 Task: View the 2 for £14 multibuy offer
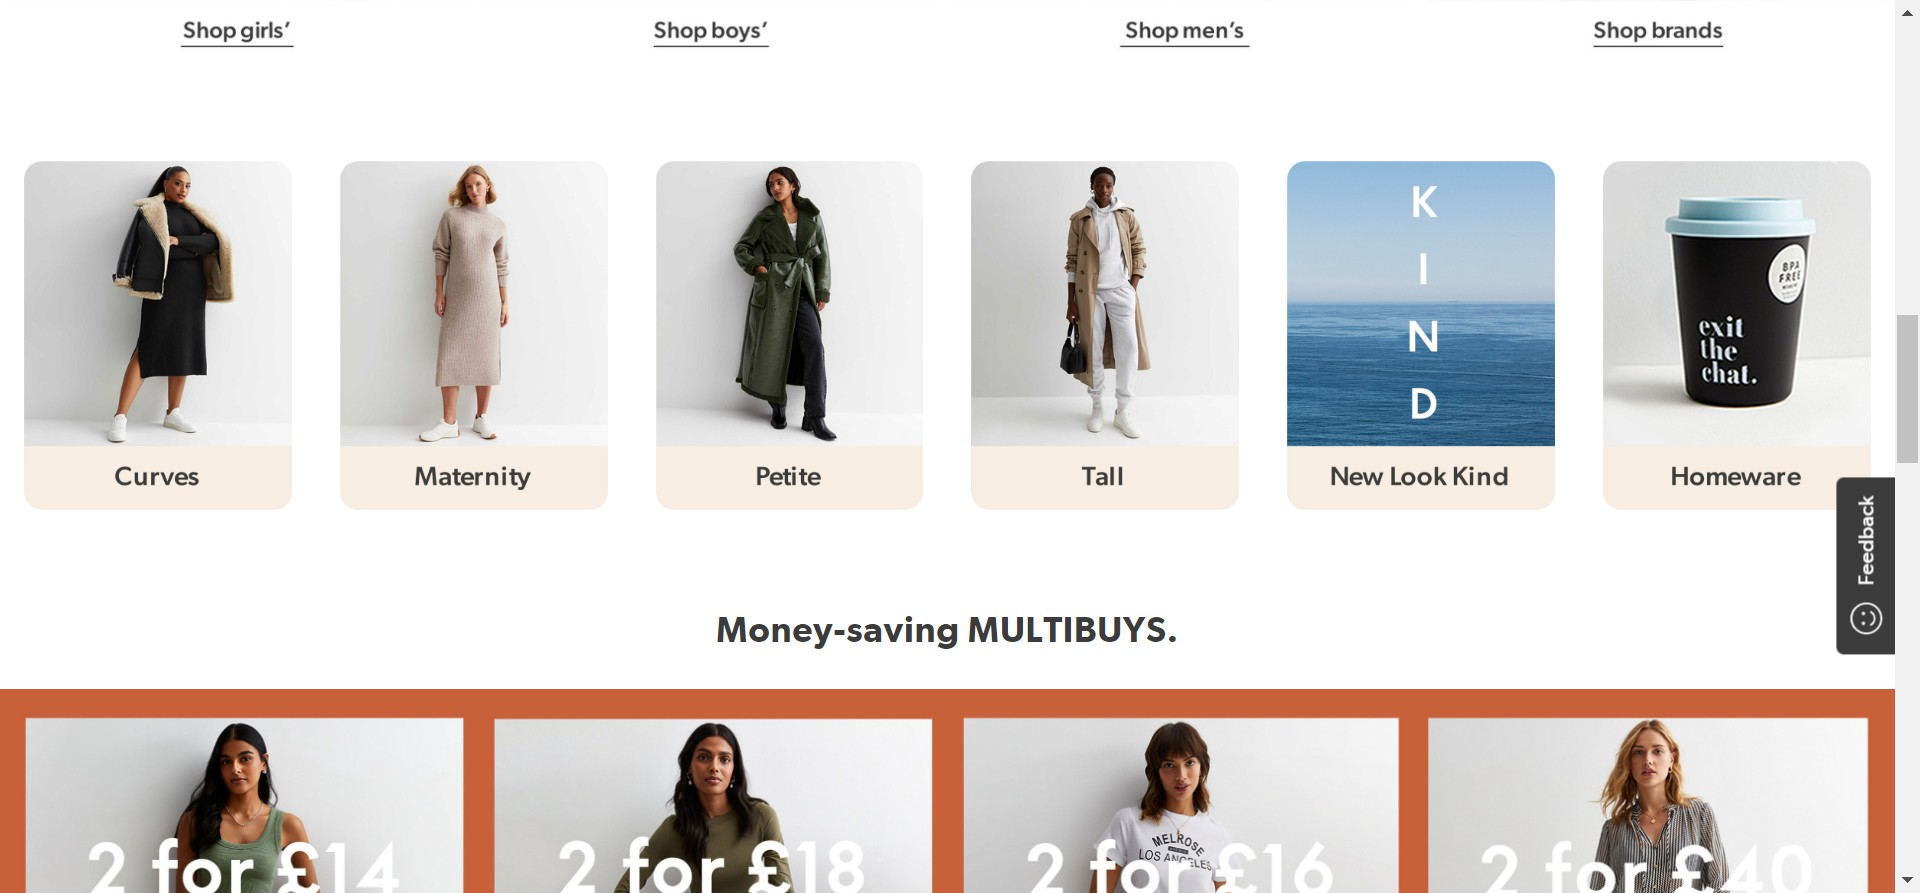(x=244, y=805)
